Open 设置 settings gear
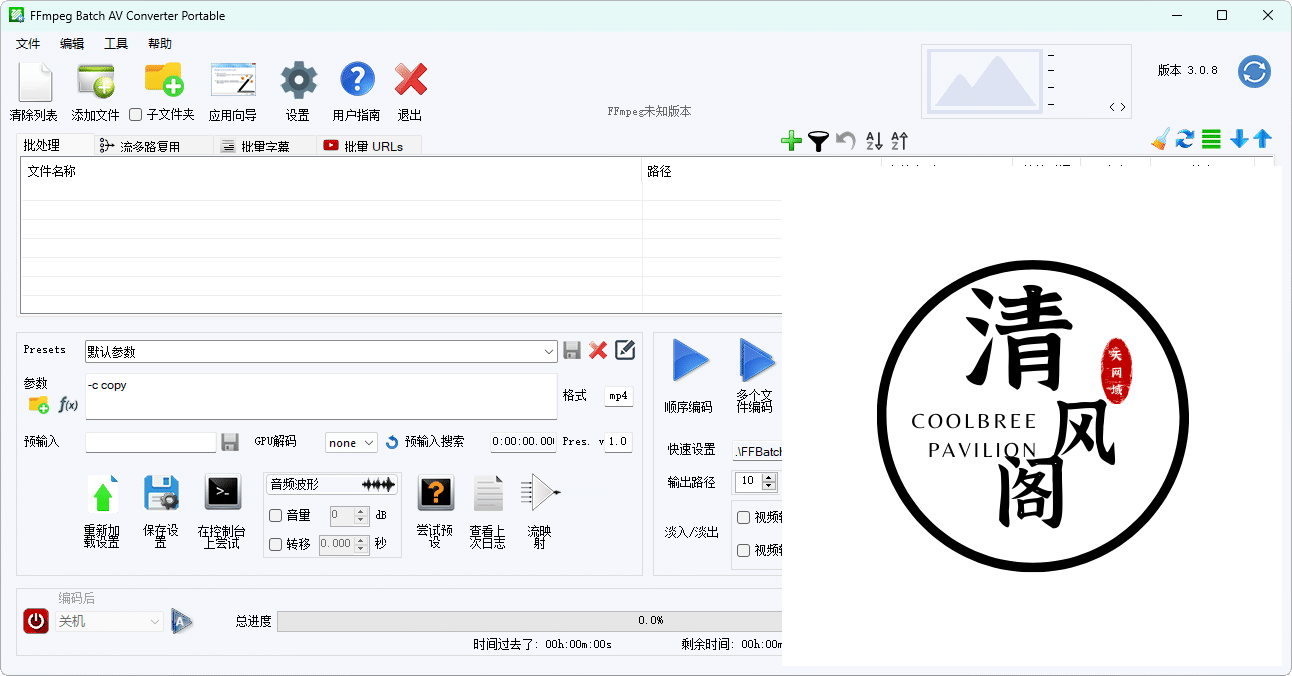 click(298, 80)
